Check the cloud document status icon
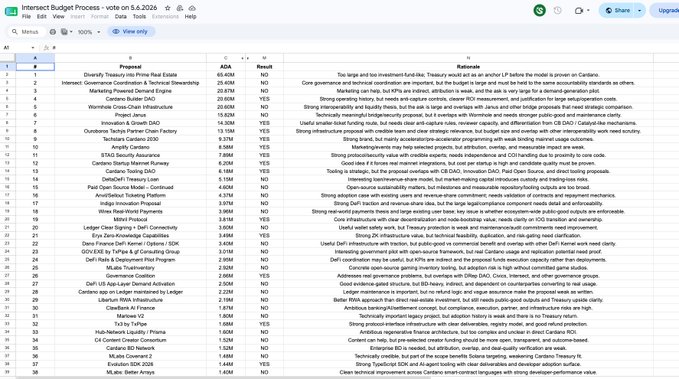679x379 pixels. pyautogui.click(x=192, y=8)
